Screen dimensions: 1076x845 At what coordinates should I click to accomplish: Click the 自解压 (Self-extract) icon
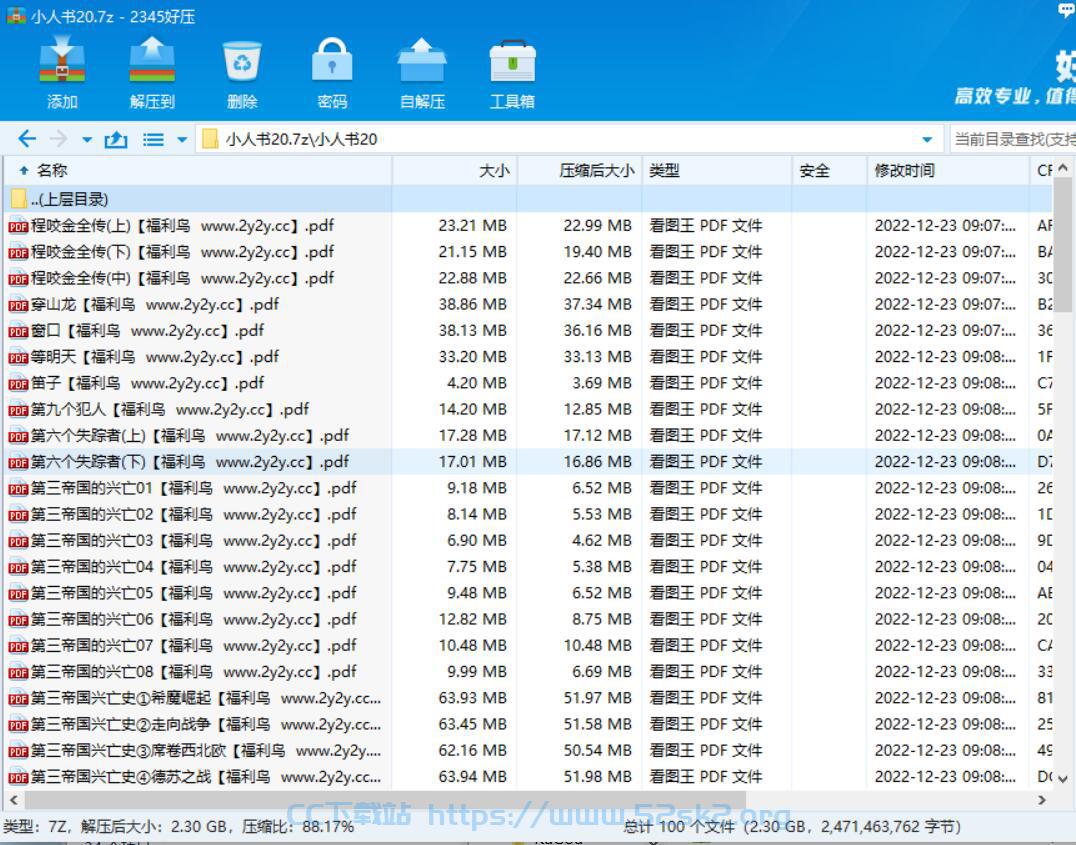422,62
